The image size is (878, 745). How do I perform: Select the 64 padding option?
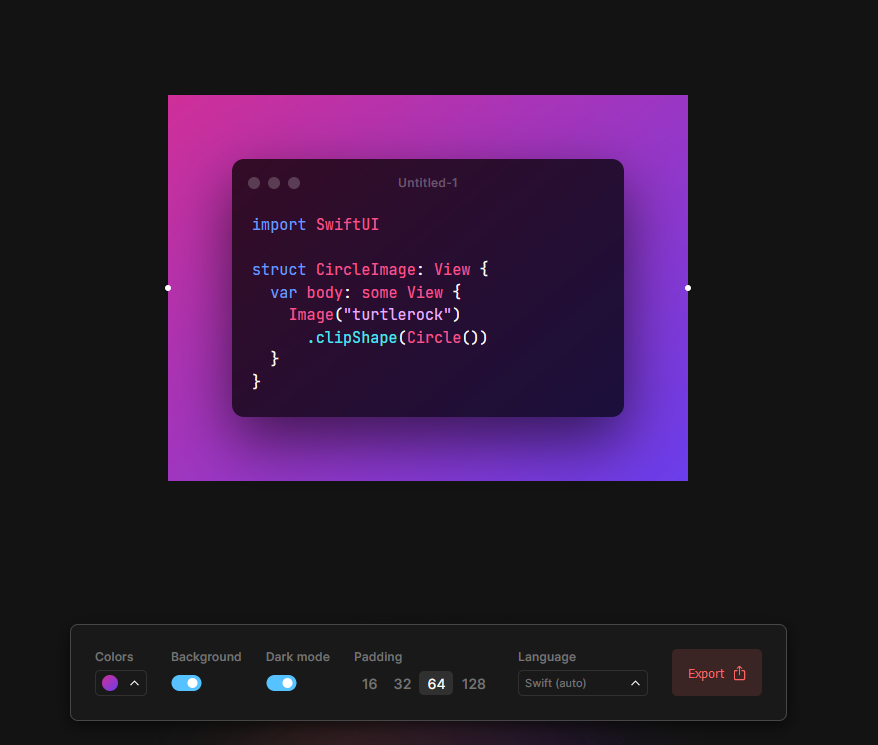(436, 684)
